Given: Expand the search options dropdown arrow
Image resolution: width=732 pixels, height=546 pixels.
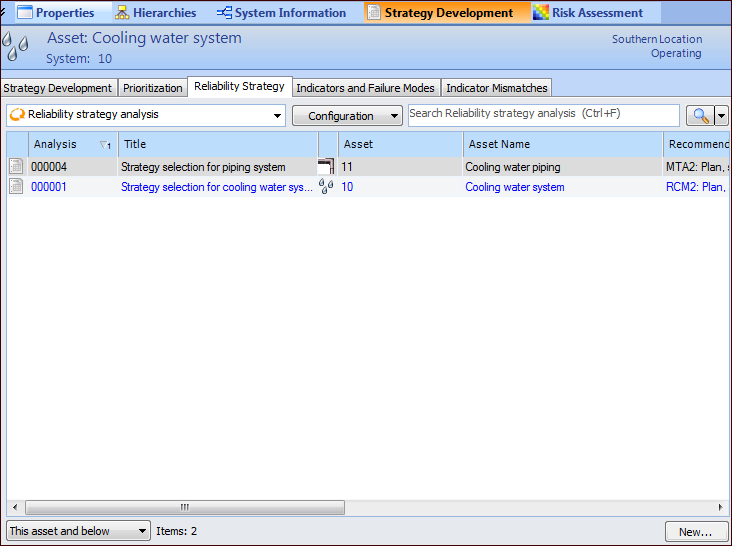Looking at the screenshot, I should click(x=722, y=115).
